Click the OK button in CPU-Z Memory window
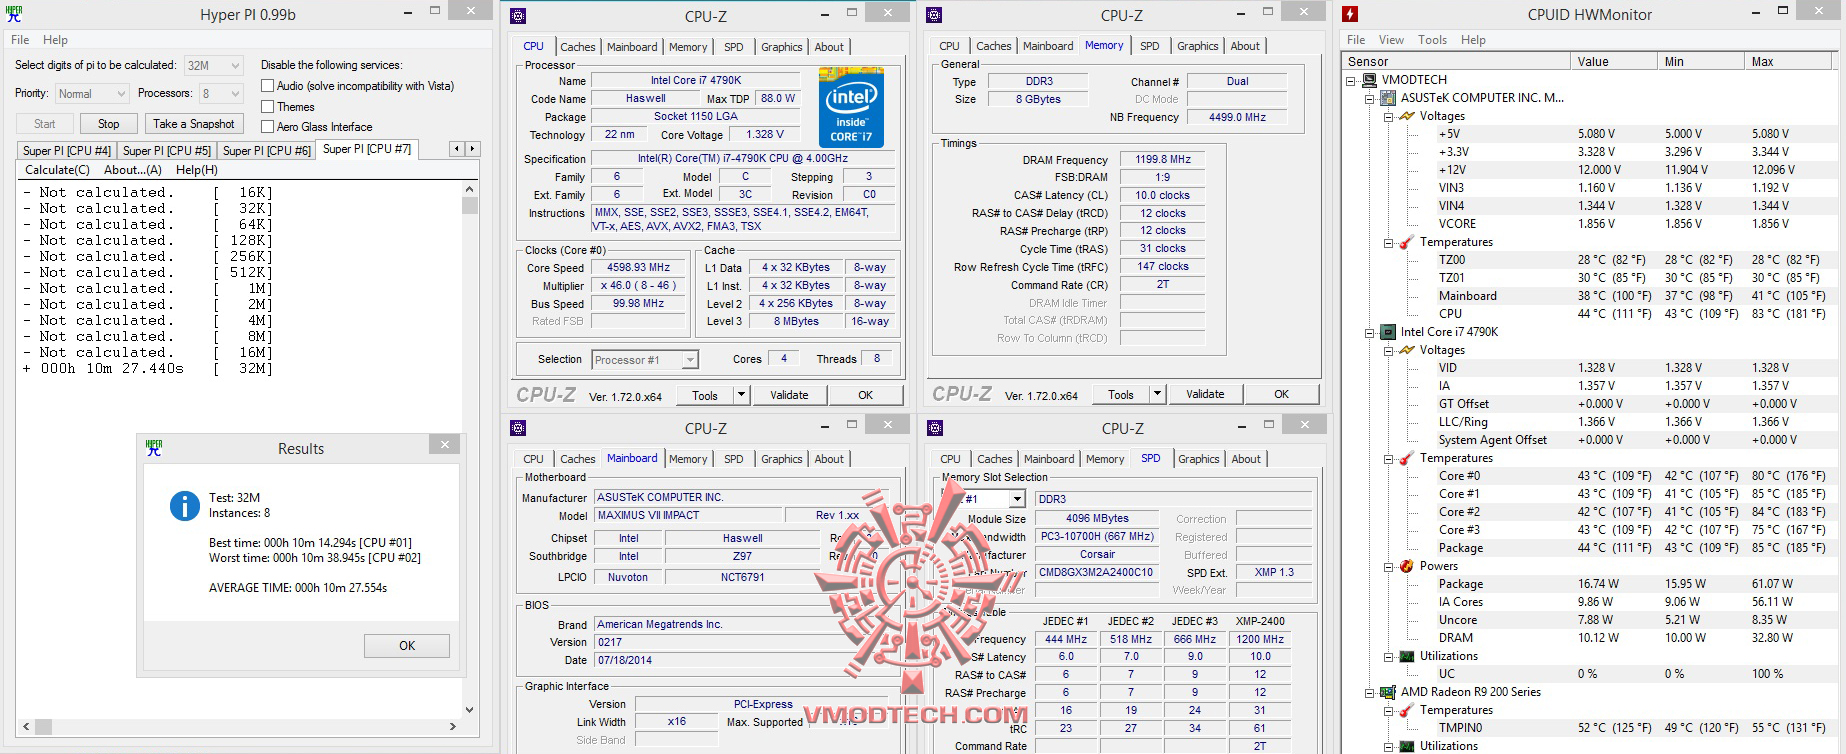Viewport: 1846px width, 754px height. pos(1282,394)
